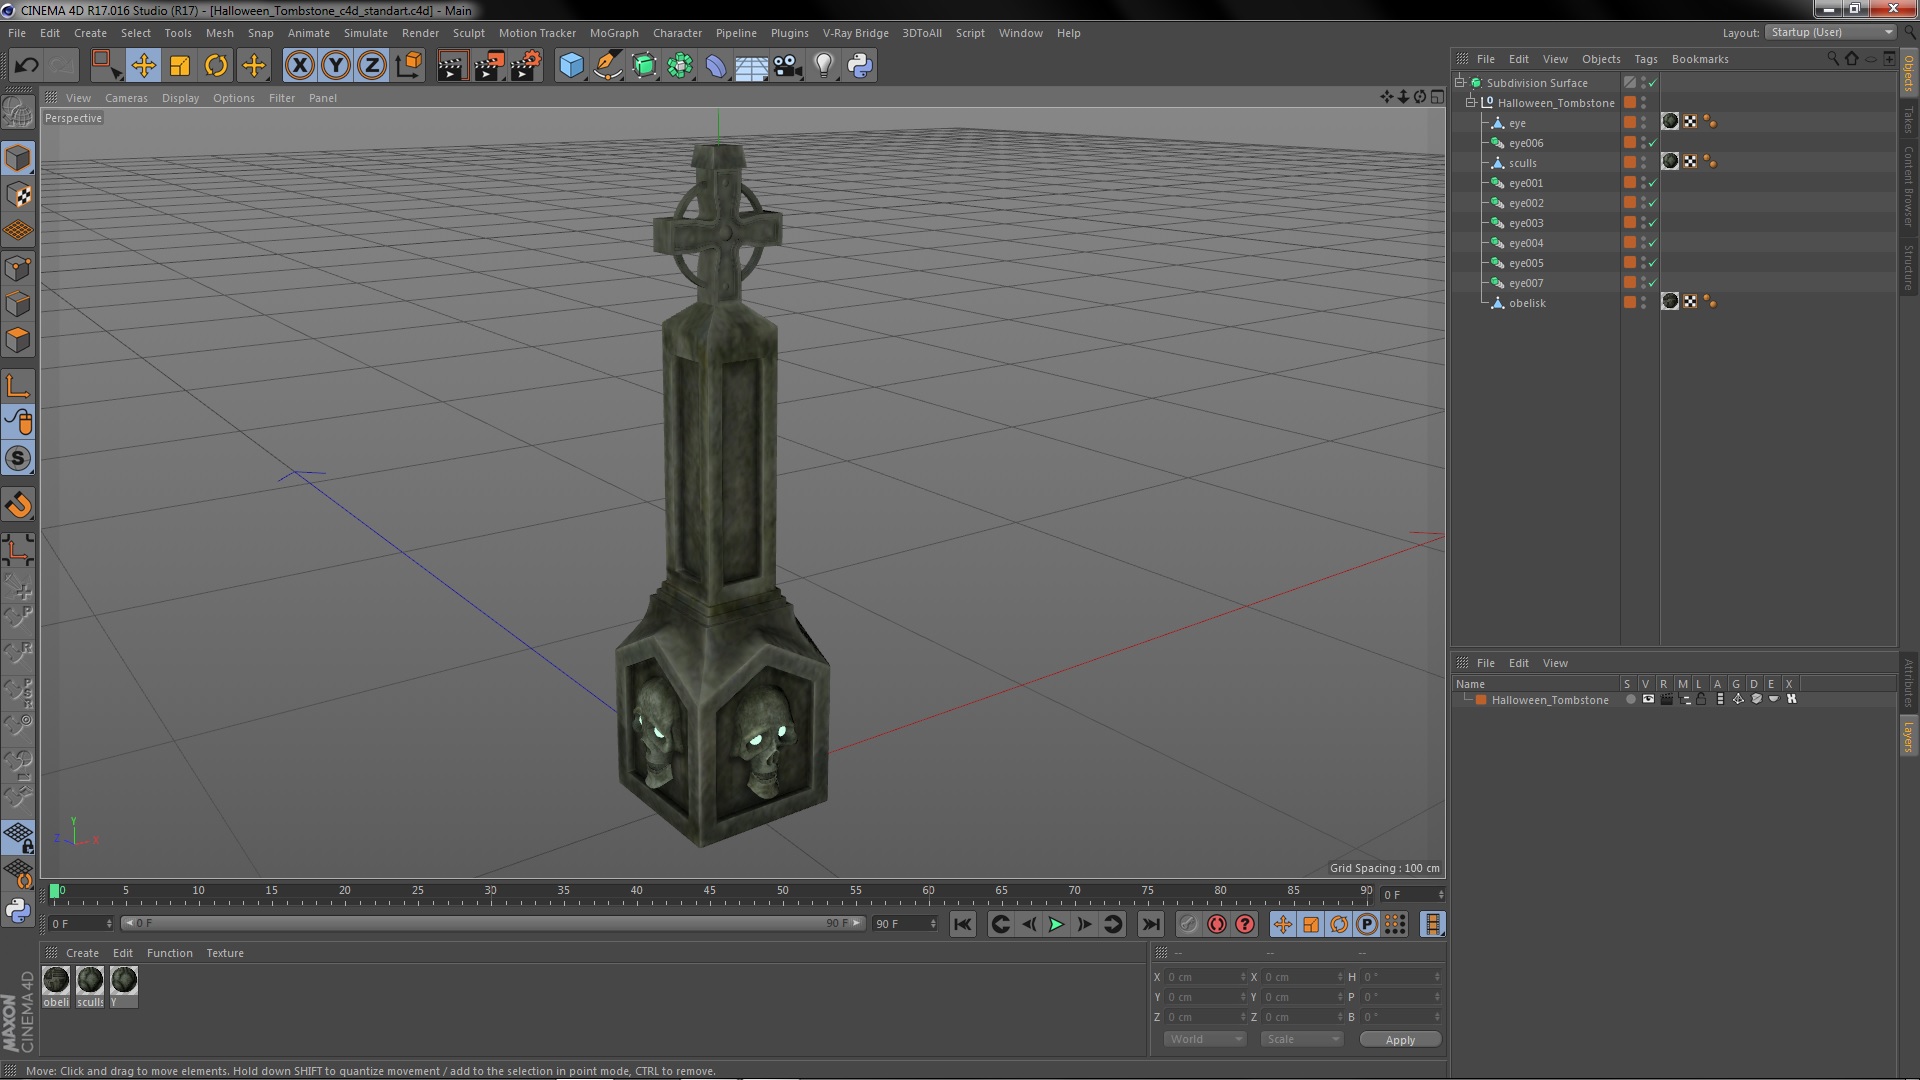Toggle visibility eye for Halloween_Tombstone layer

1648,700
